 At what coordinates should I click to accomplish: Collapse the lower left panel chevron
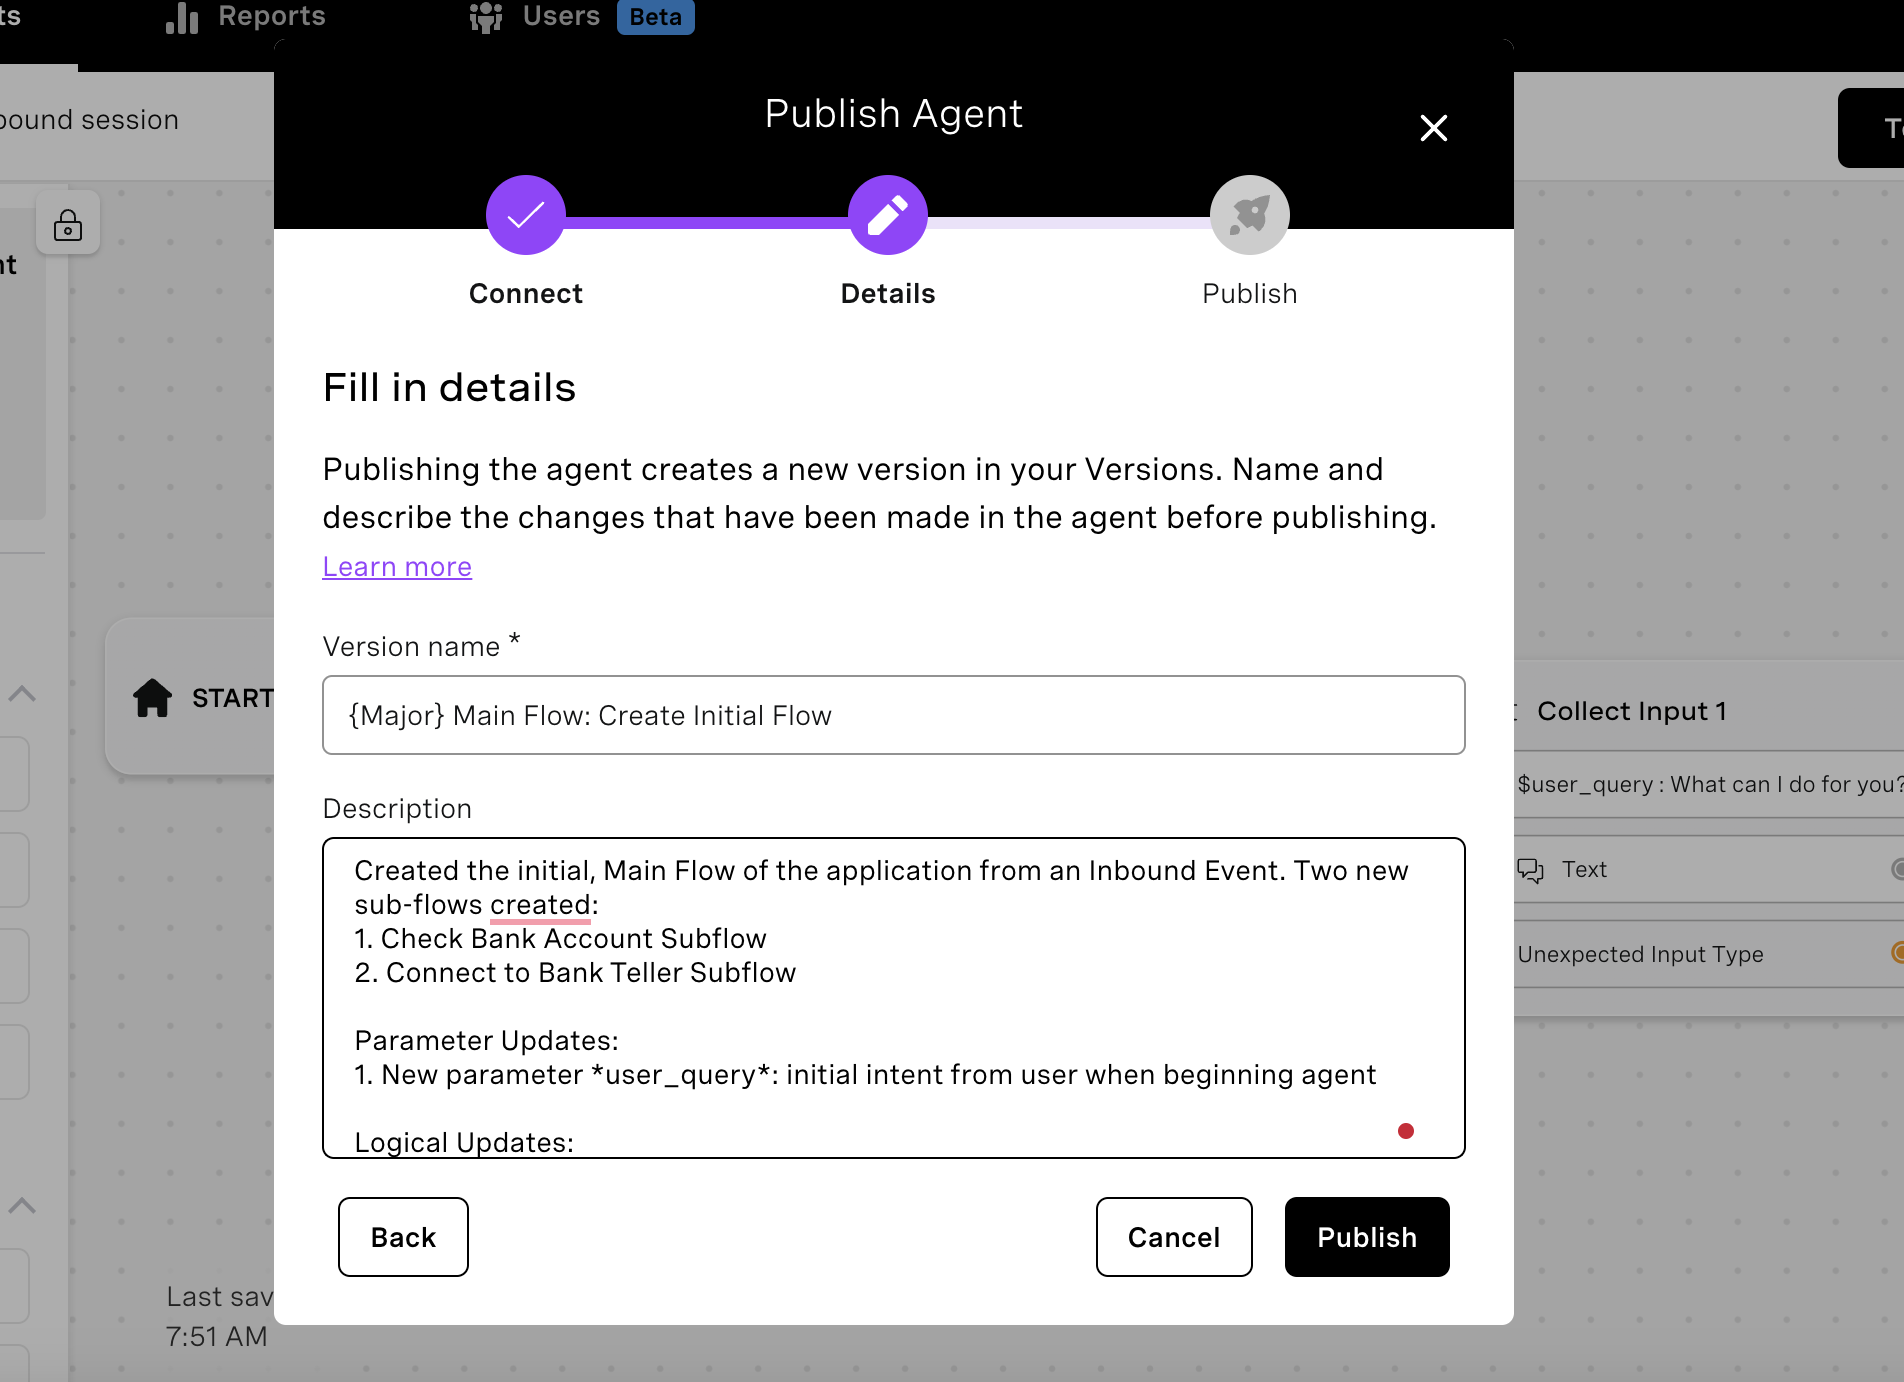click(x=22, y=1205)
